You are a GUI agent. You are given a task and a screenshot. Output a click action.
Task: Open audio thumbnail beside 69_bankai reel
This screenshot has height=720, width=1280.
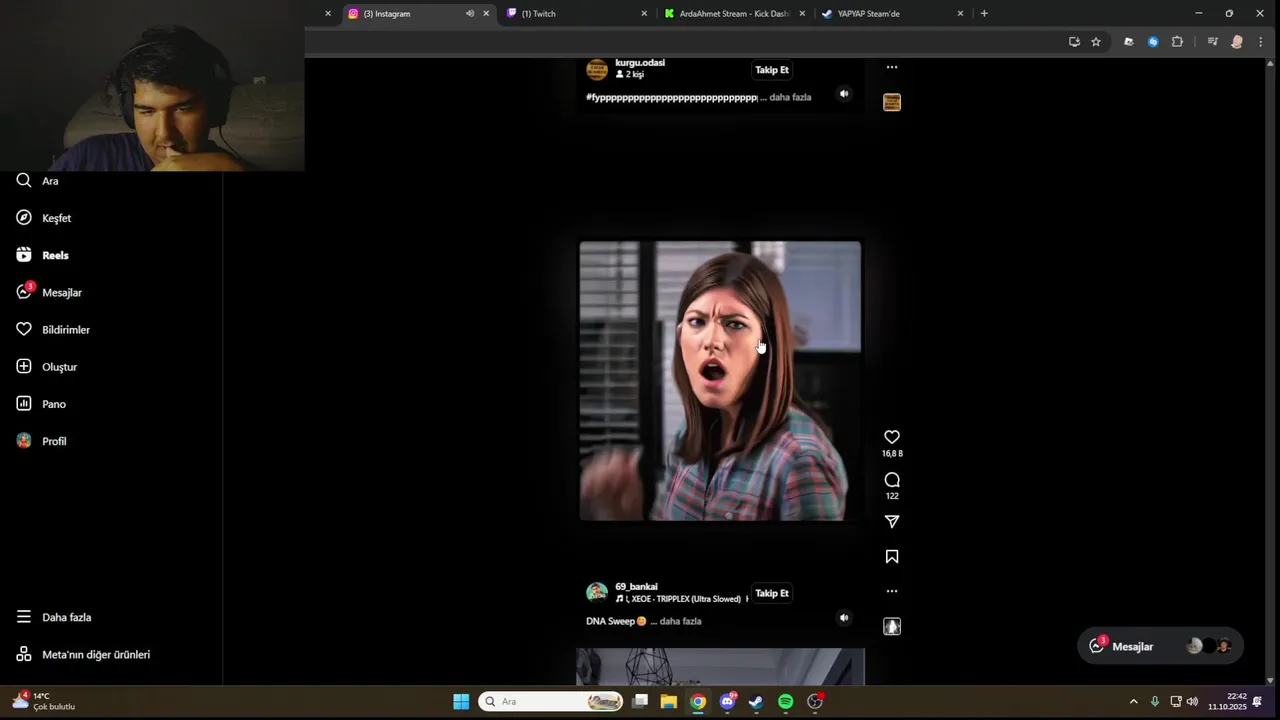pos(892,626)
